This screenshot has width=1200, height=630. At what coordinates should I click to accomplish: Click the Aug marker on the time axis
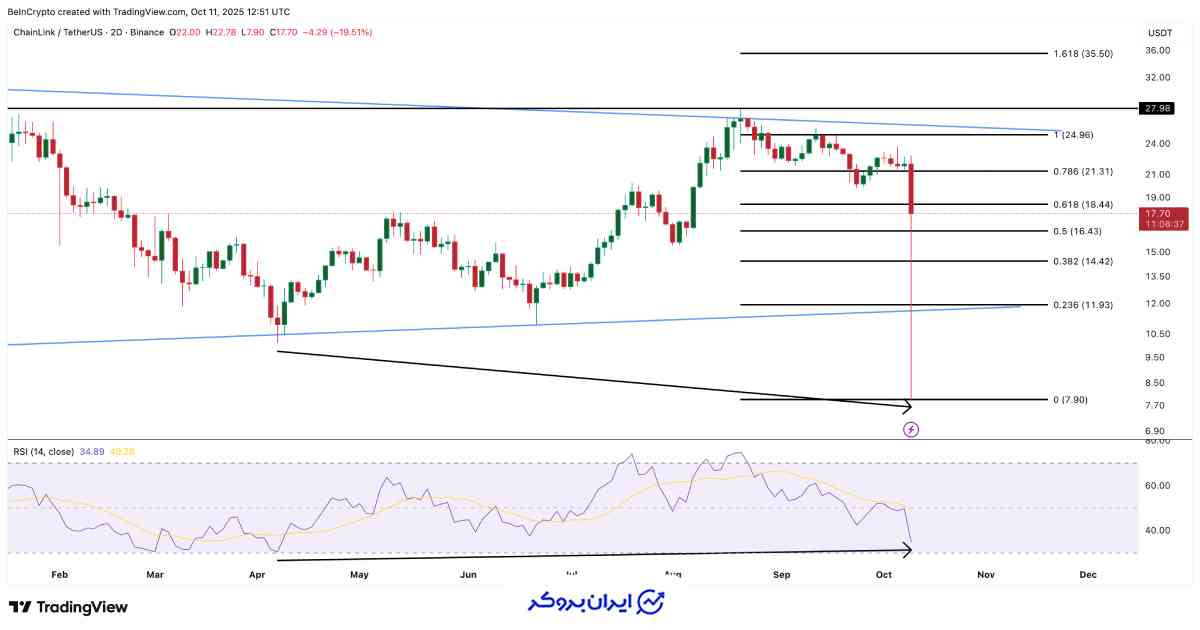click(x=673, y=575)
